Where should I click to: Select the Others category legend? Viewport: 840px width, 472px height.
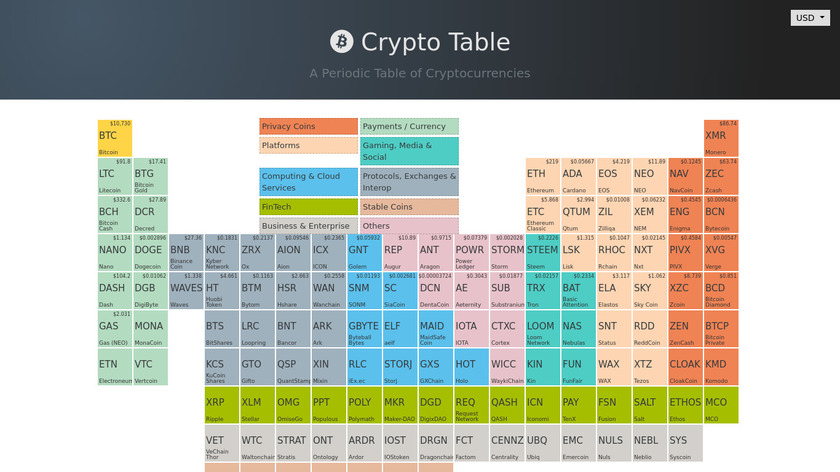click(x=409, y=226)
